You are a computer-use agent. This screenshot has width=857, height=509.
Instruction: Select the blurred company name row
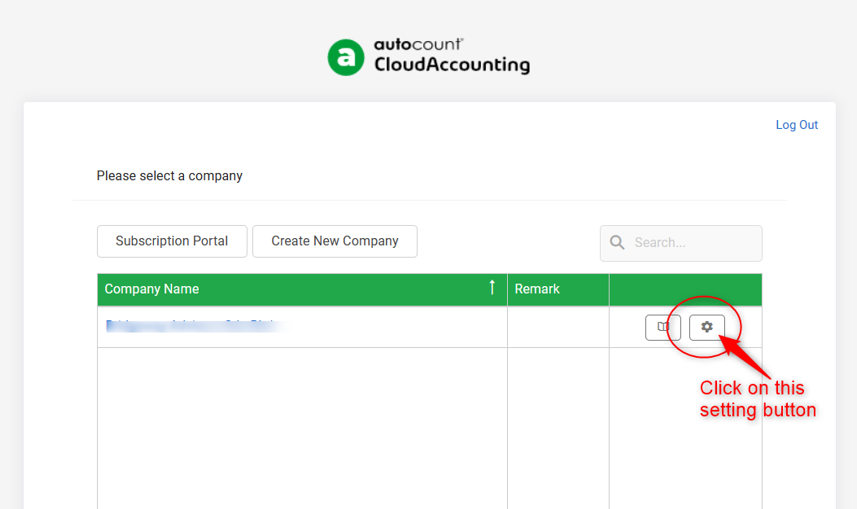pyautogui.click(x=429, y=326)
